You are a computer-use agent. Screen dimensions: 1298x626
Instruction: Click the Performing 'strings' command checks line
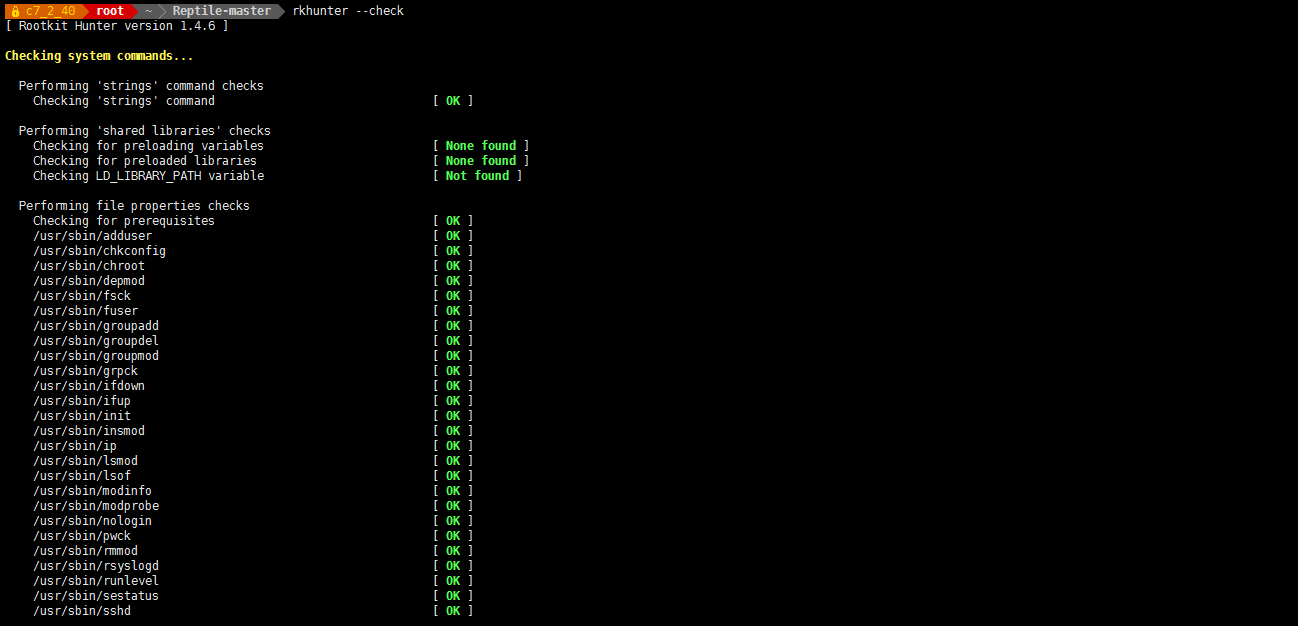point(141,86)
